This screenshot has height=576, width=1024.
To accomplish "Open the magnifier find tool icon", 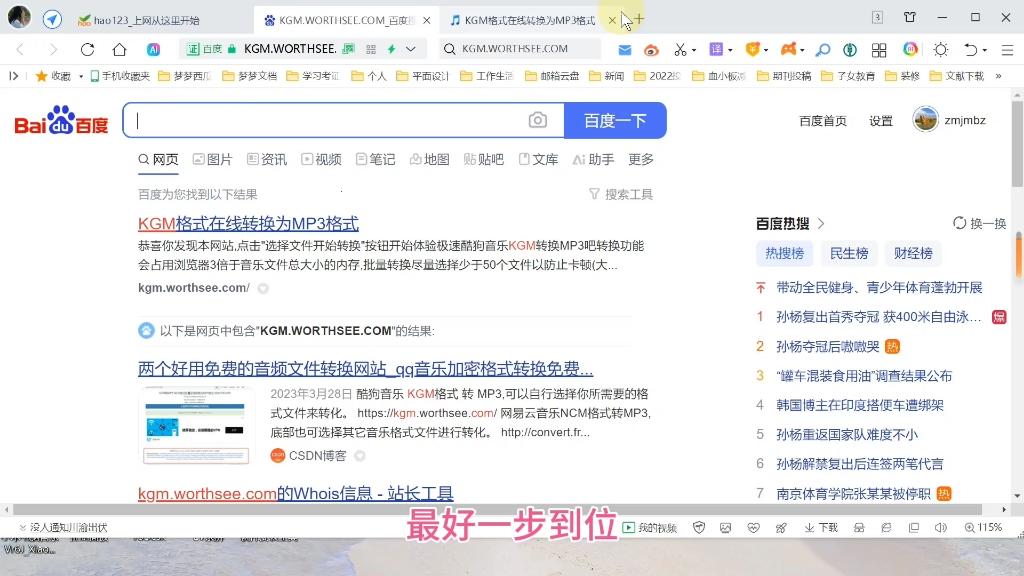I will 823,49.
